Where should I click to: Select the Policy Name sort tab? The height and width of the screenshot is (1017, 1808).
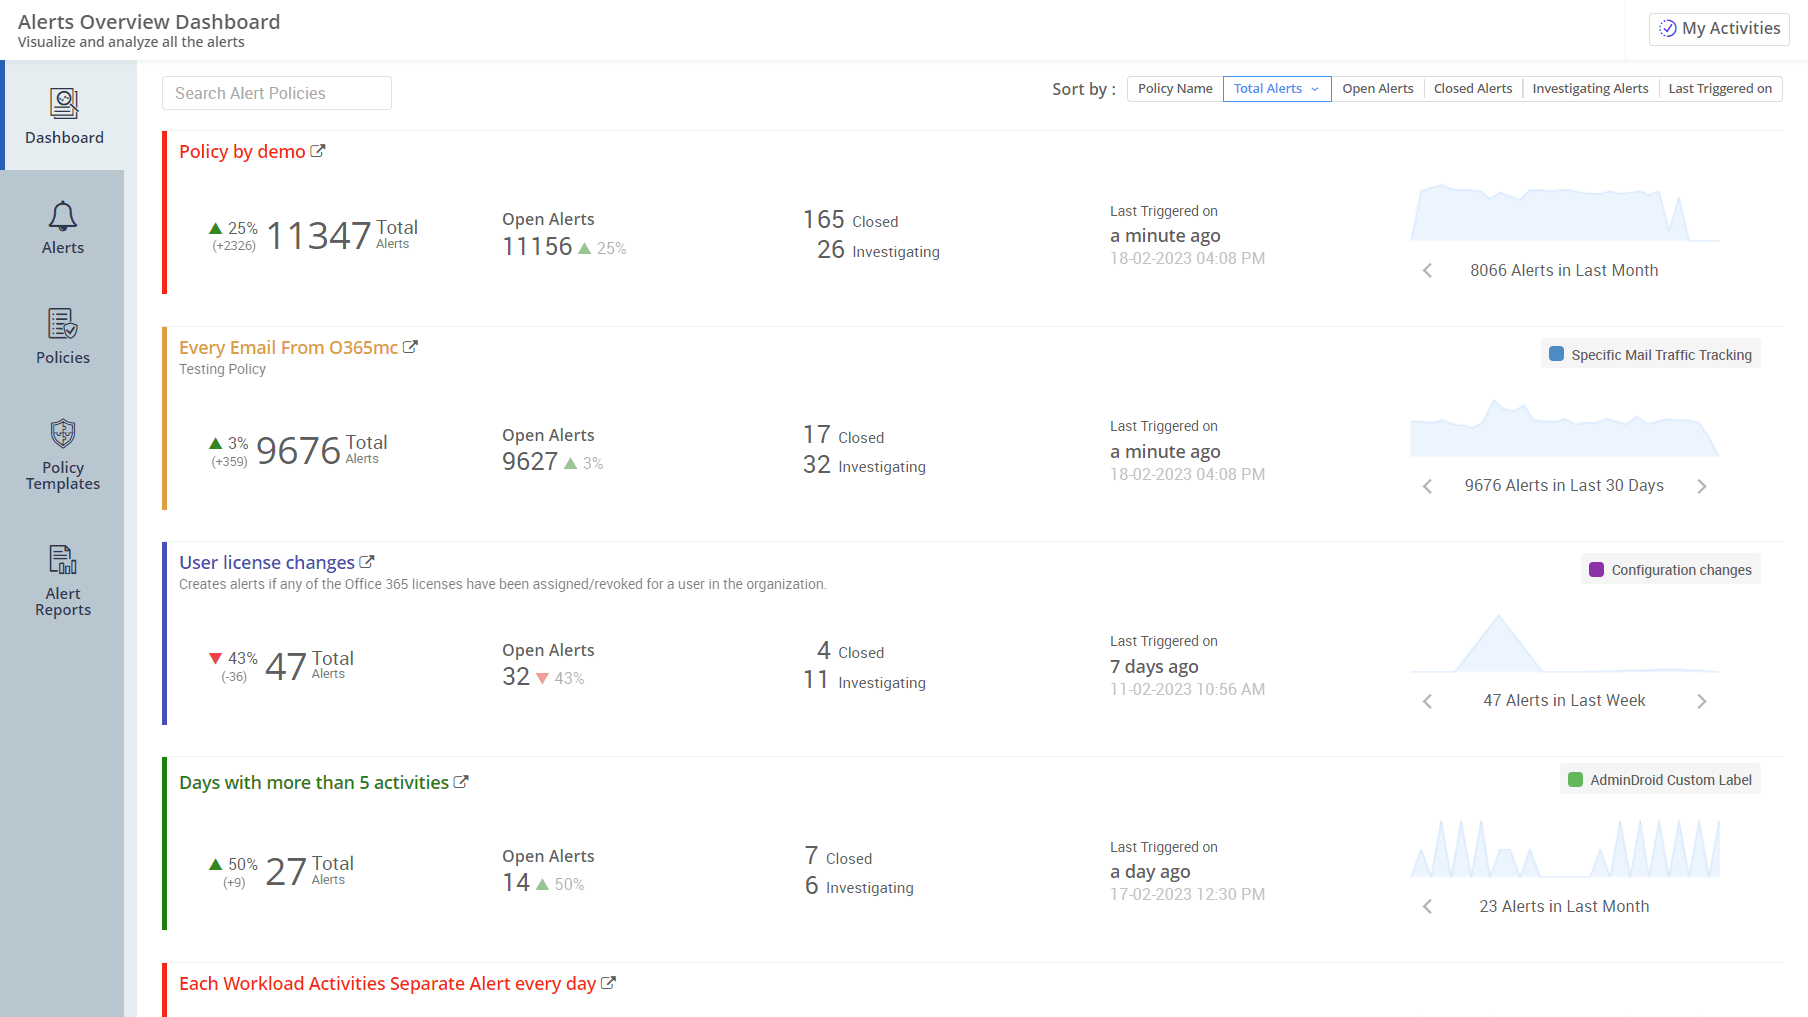1174,88
